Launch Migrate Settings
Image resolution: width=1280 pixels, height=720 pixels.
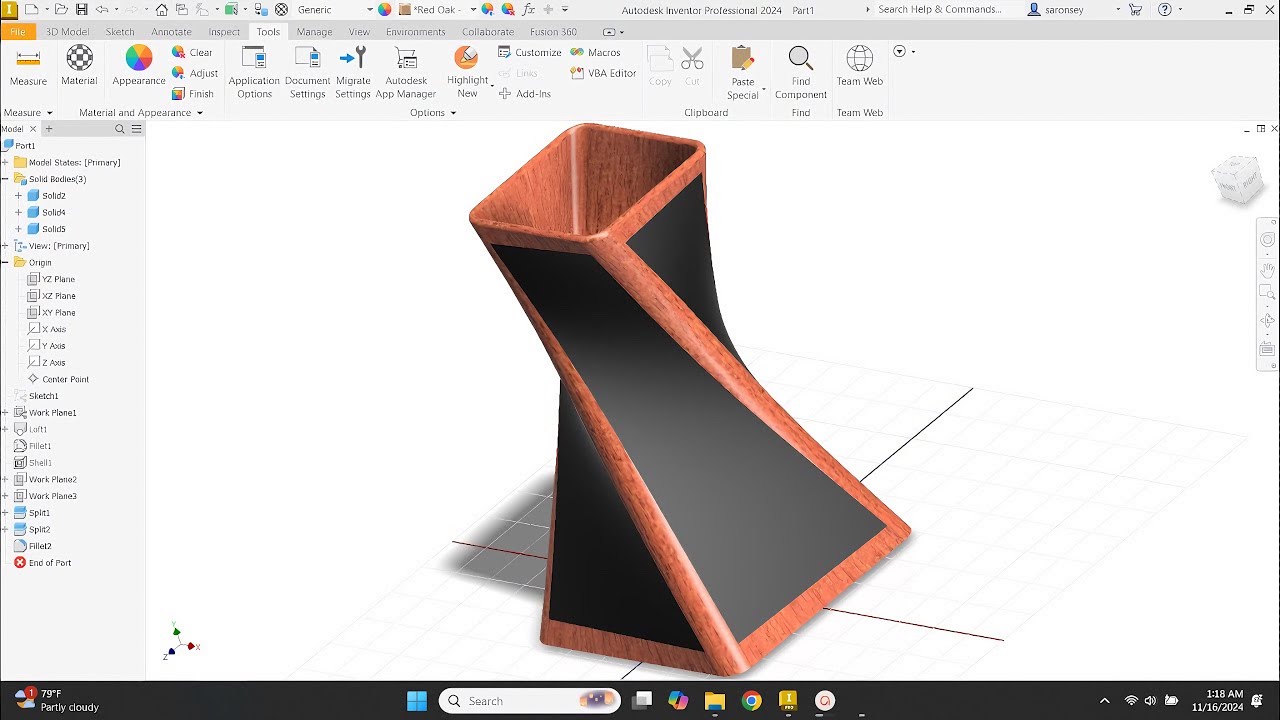coord(353,73)
